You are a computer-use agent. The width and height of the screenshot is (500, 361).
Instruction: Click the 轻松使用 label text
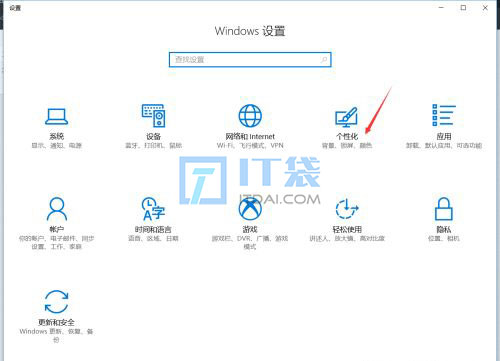pos(347,229)
